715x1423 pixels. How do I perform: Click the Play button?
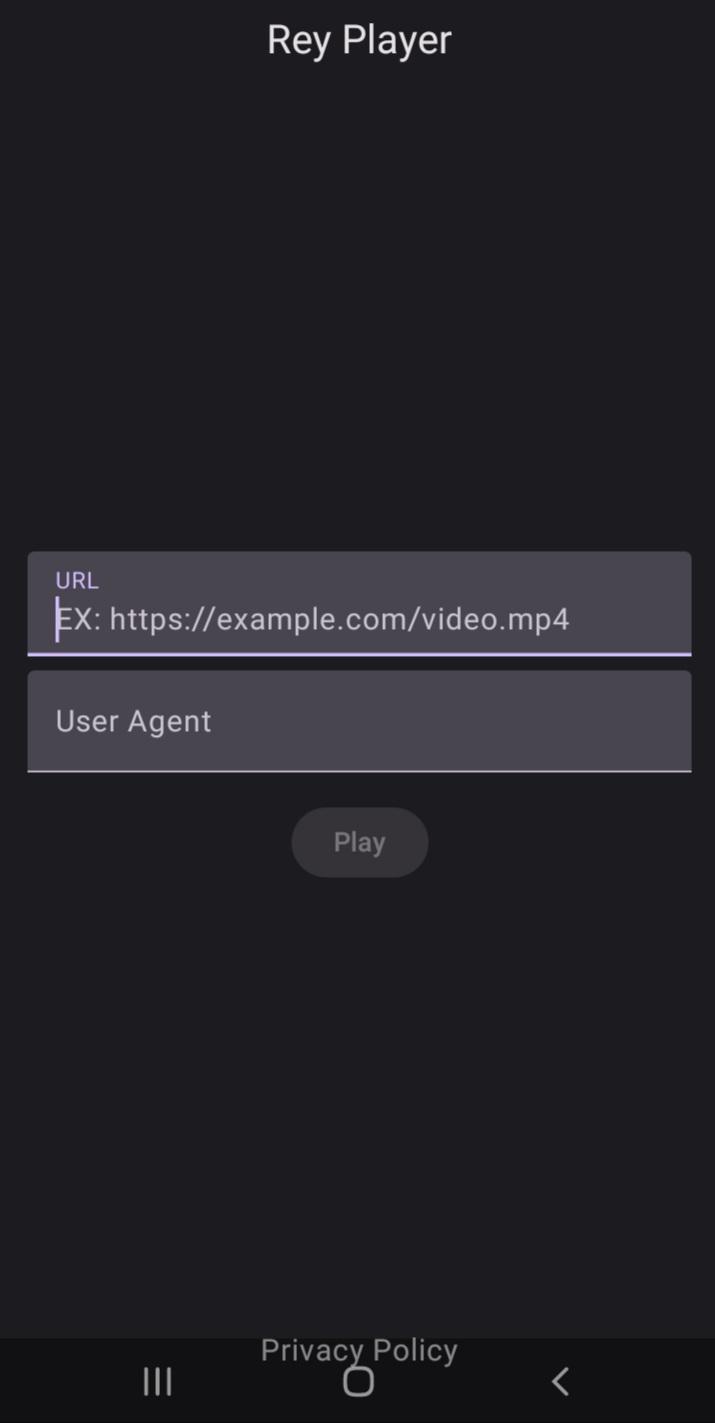pos(359,842)
